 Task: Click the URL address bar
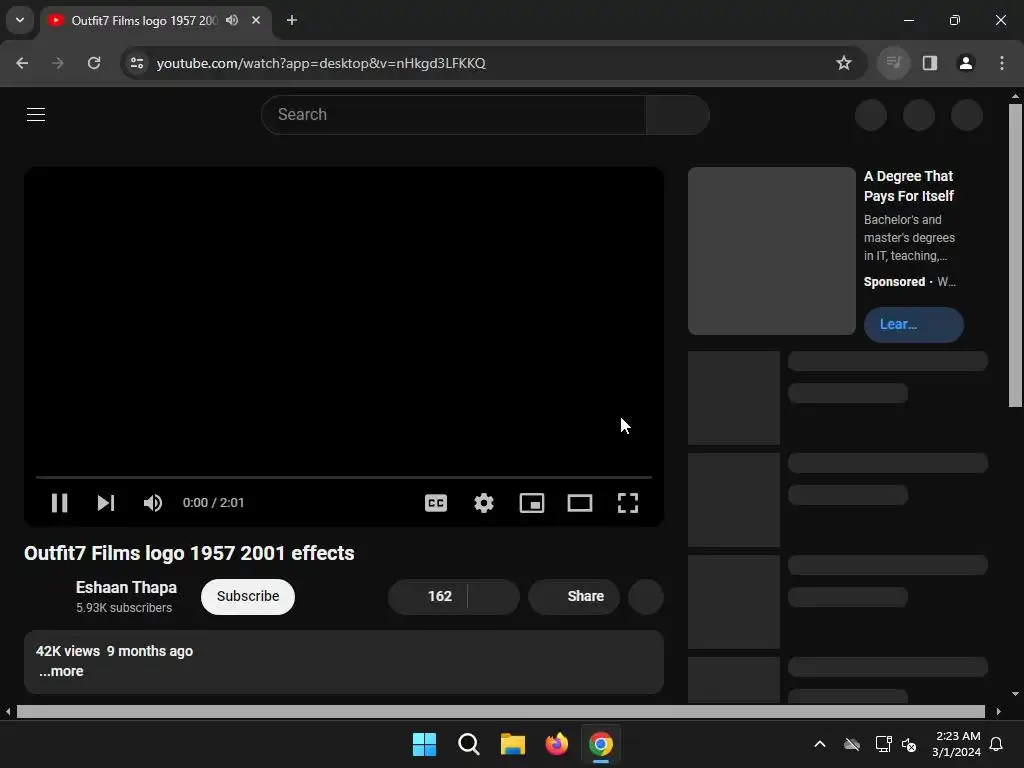click(x=490, y=63)
